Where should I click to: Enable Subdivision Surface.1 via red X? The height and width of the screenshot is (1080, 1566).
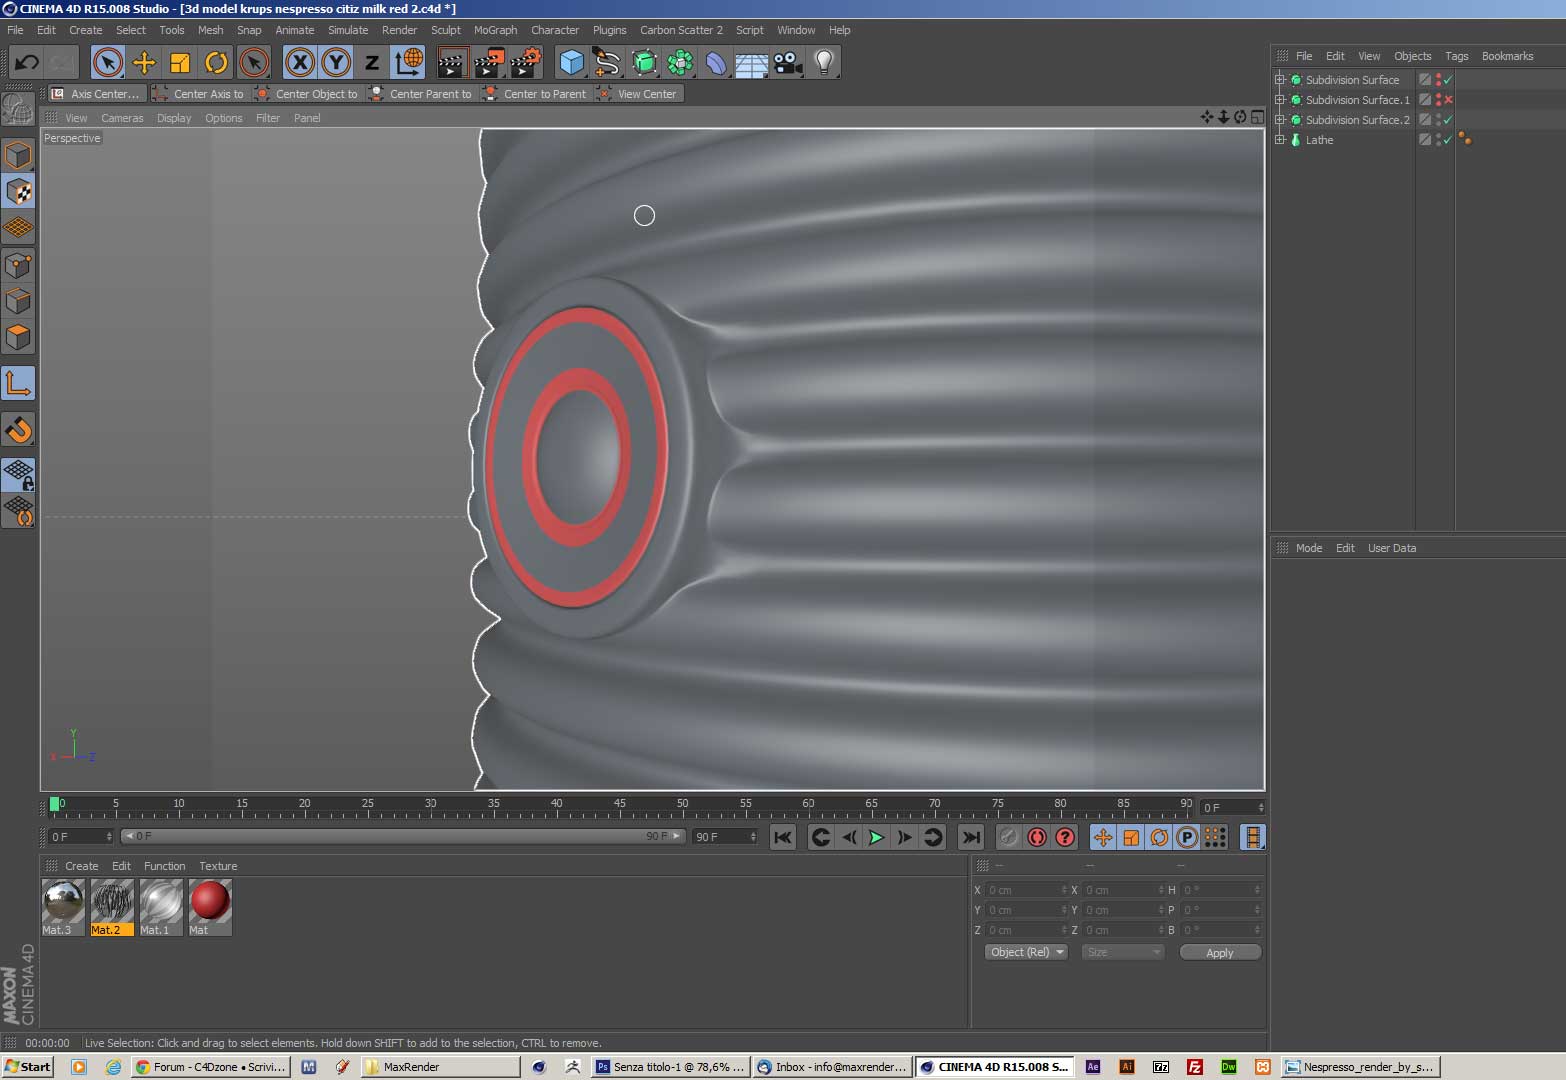point(1447,100)
